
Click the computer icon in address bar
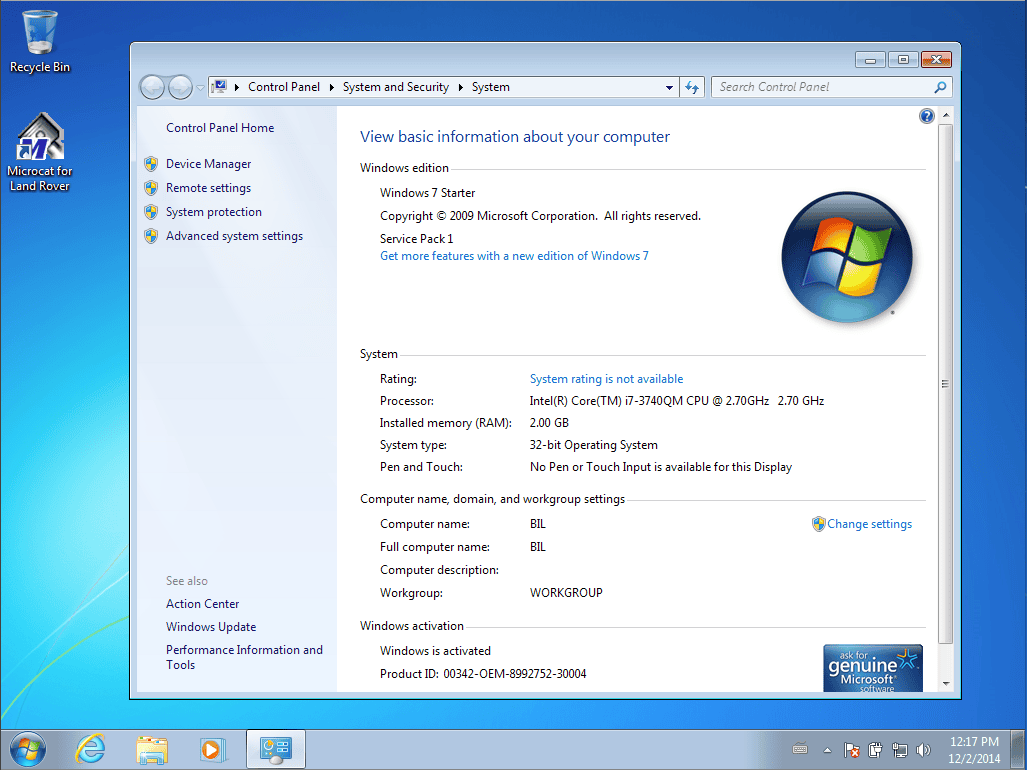(x=219, y=87)
